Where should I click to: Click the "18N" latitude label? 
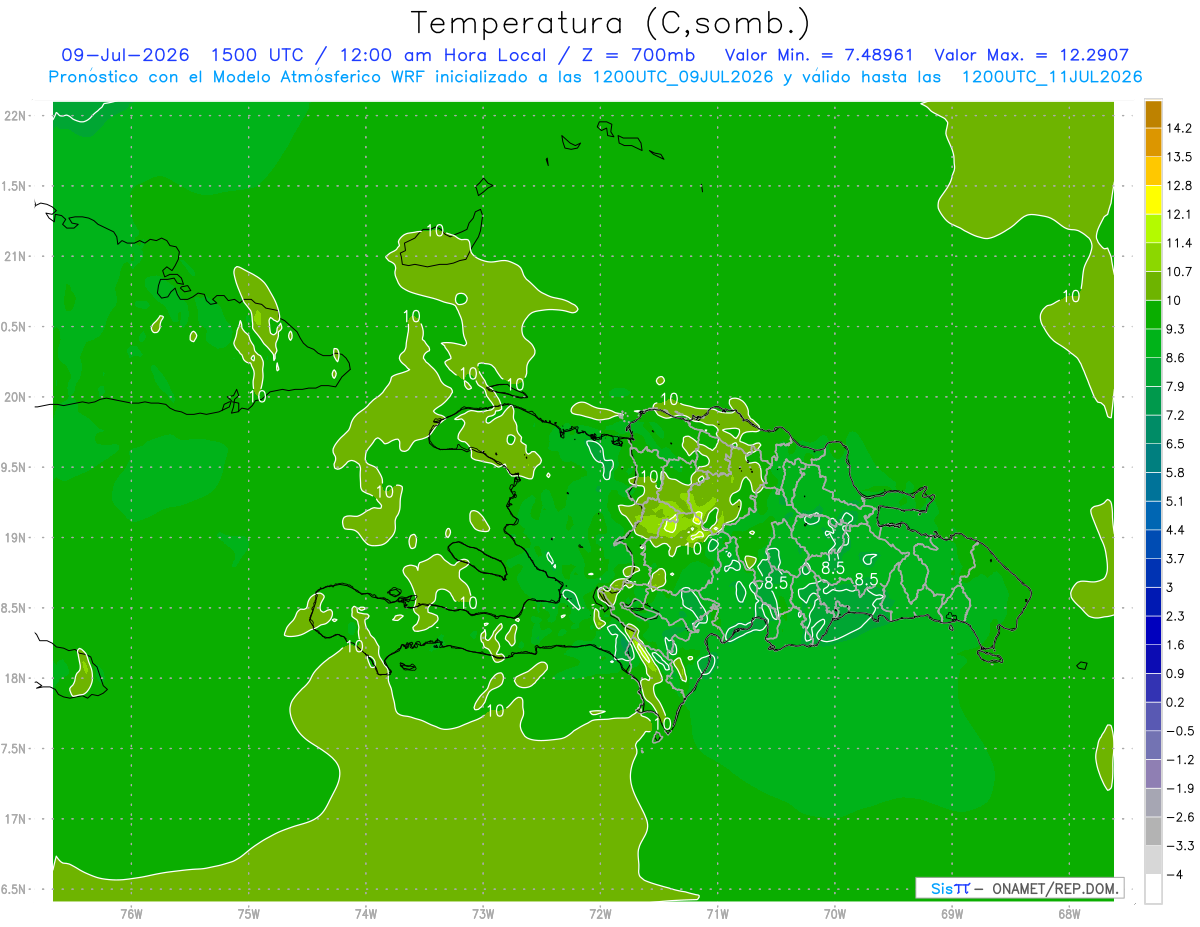(16, 679)
